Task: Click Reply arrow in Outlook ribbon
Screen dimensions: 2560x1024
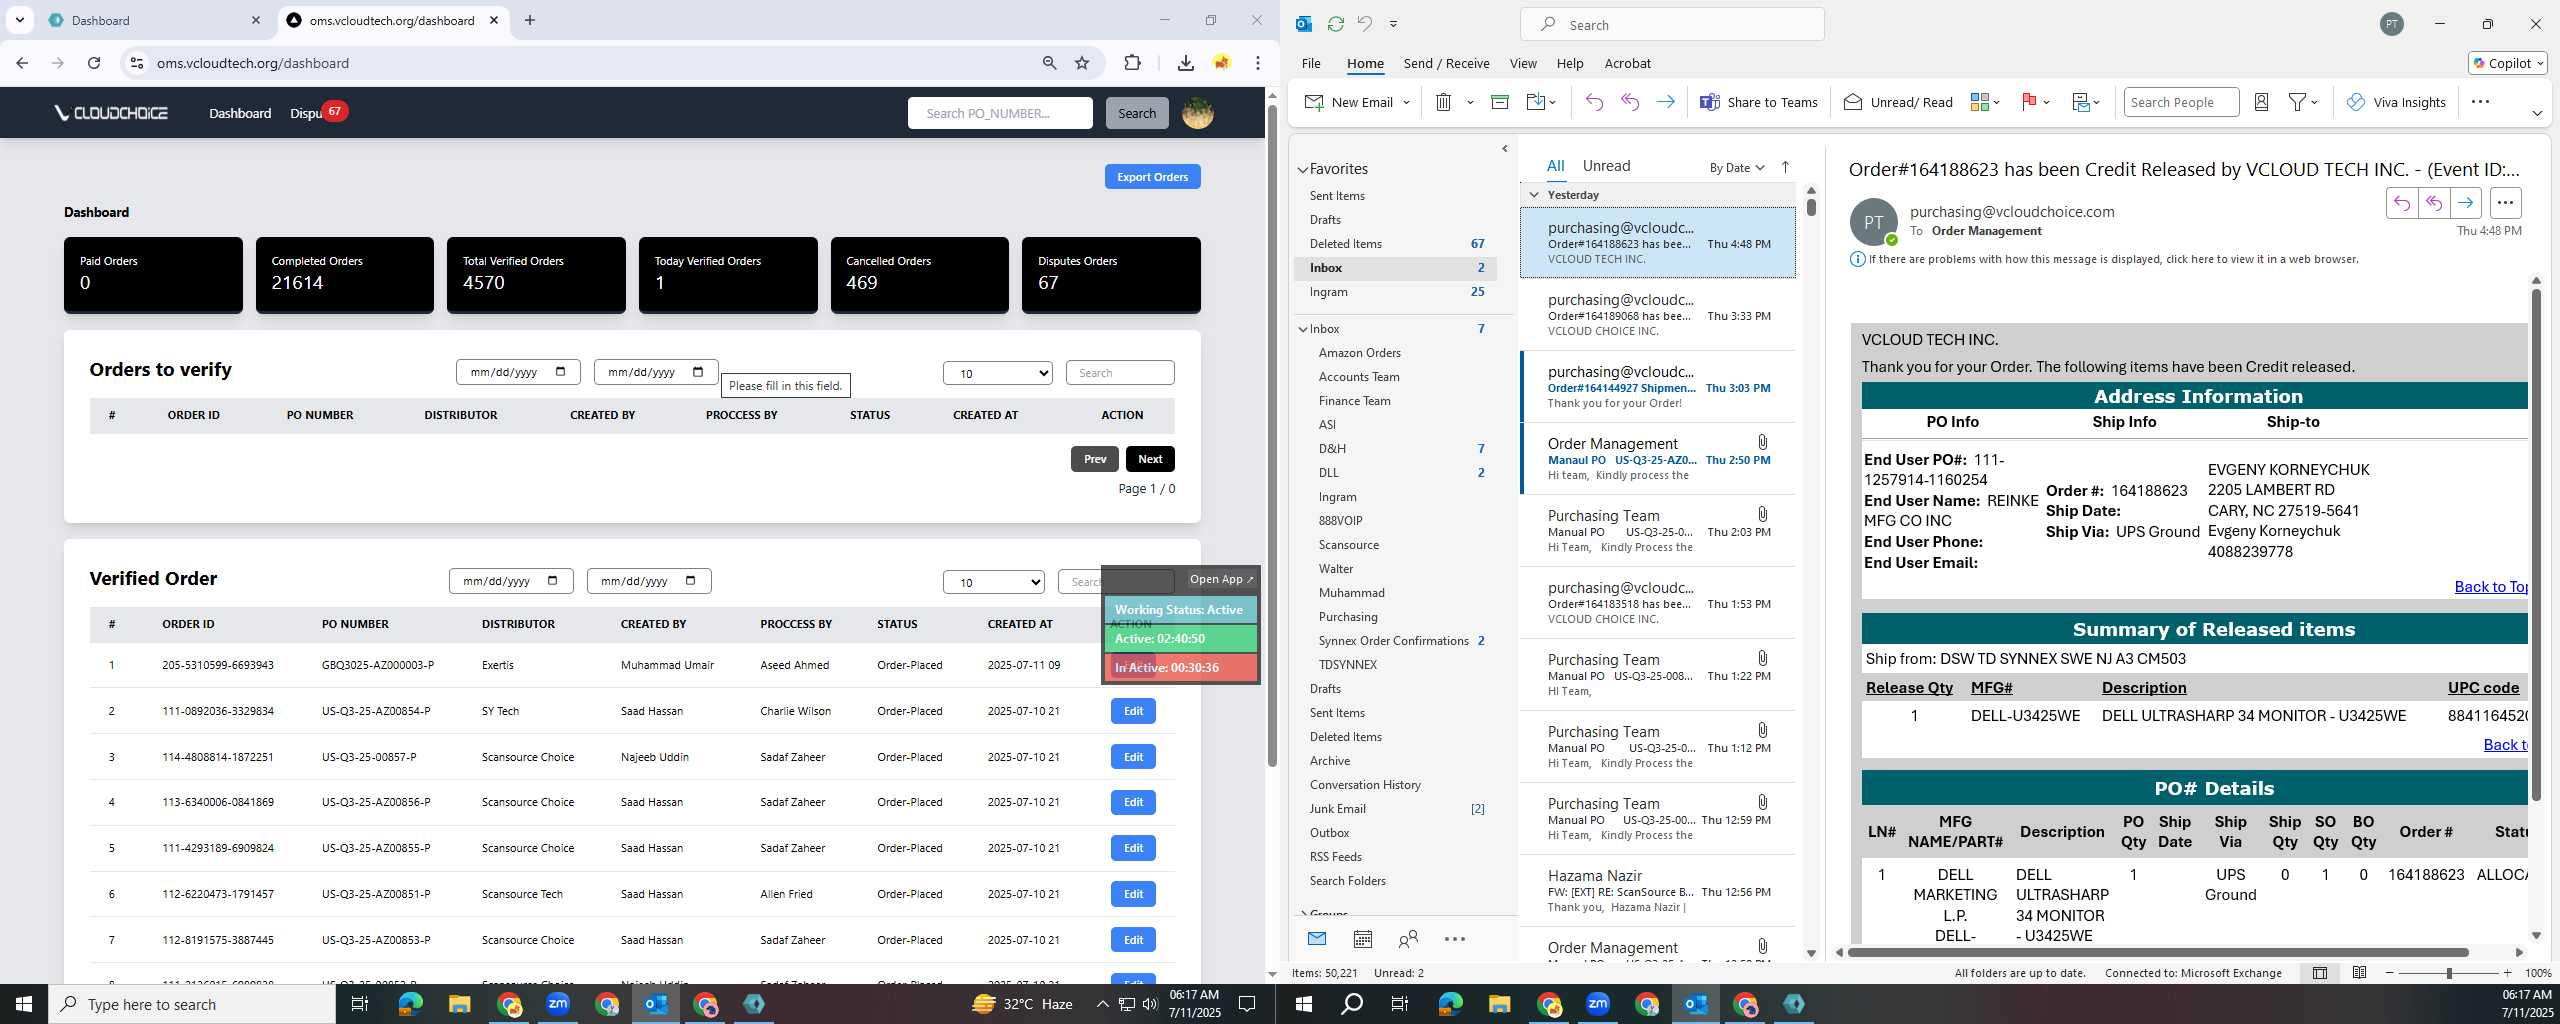Action: pyautogui.click(x=1594, y=102)
